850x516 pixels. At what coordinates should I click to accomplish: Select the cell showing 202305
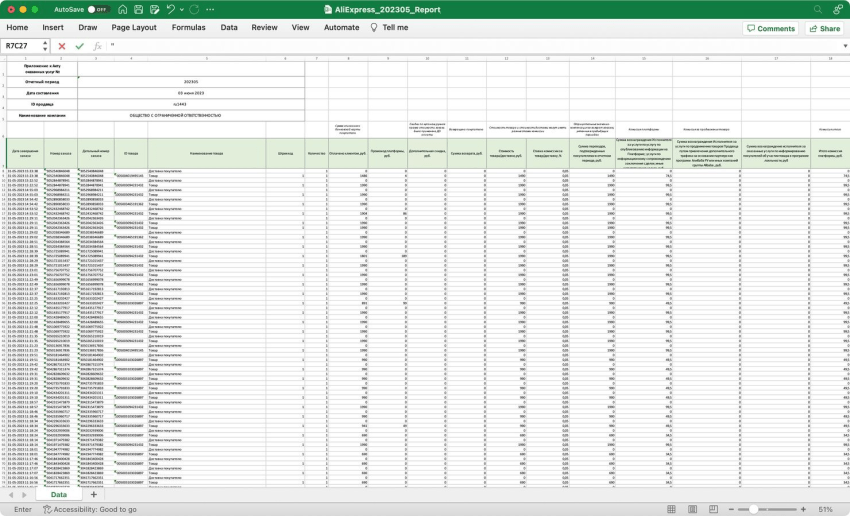(x=191, y=82)
